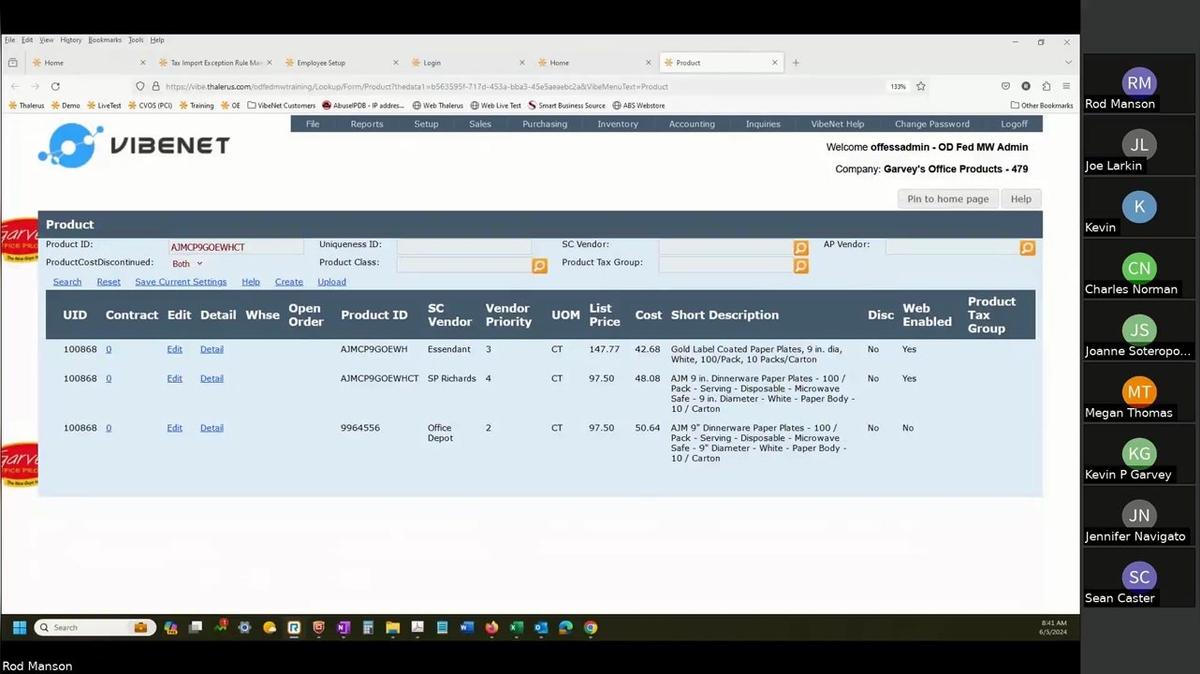The image size is (1200, 674).
Task: Click the Pin to home page button
Action: tap(947, 199)
